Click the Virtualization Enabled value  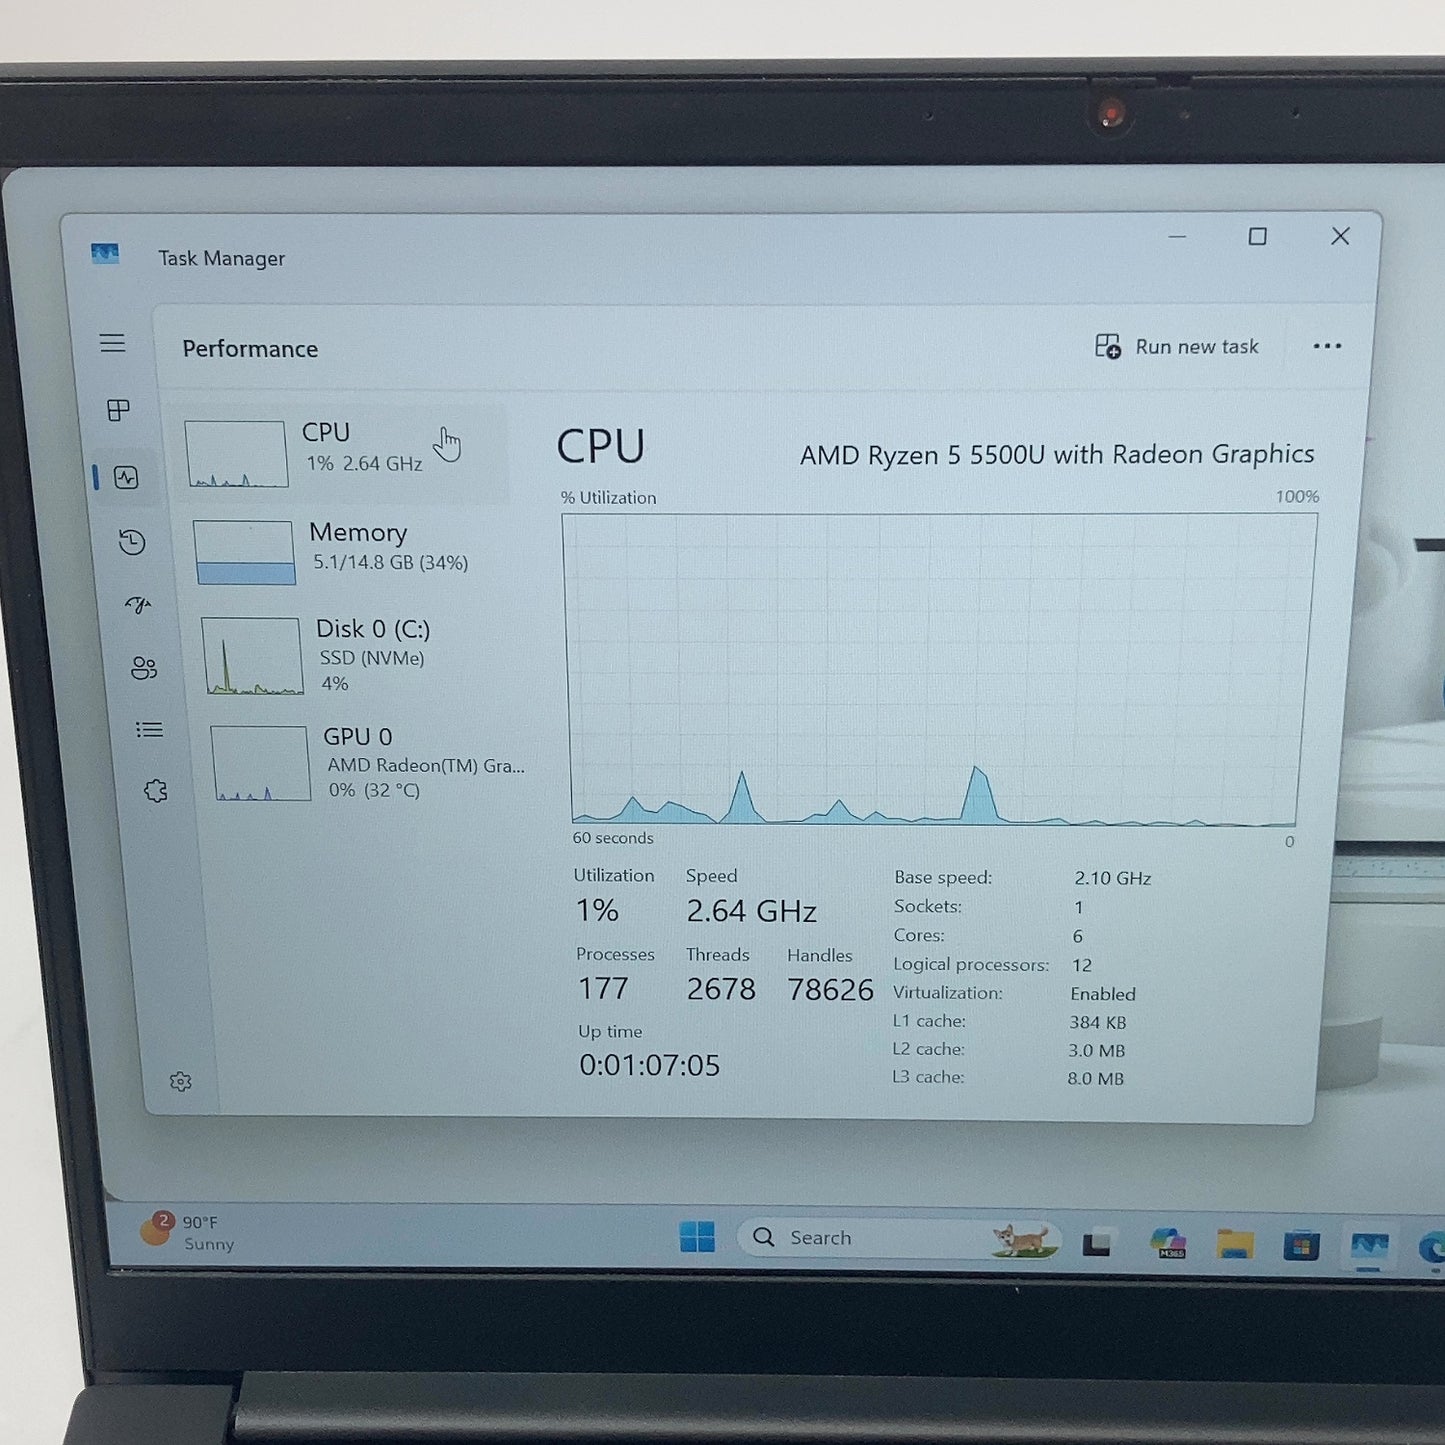pos(1102,994)
